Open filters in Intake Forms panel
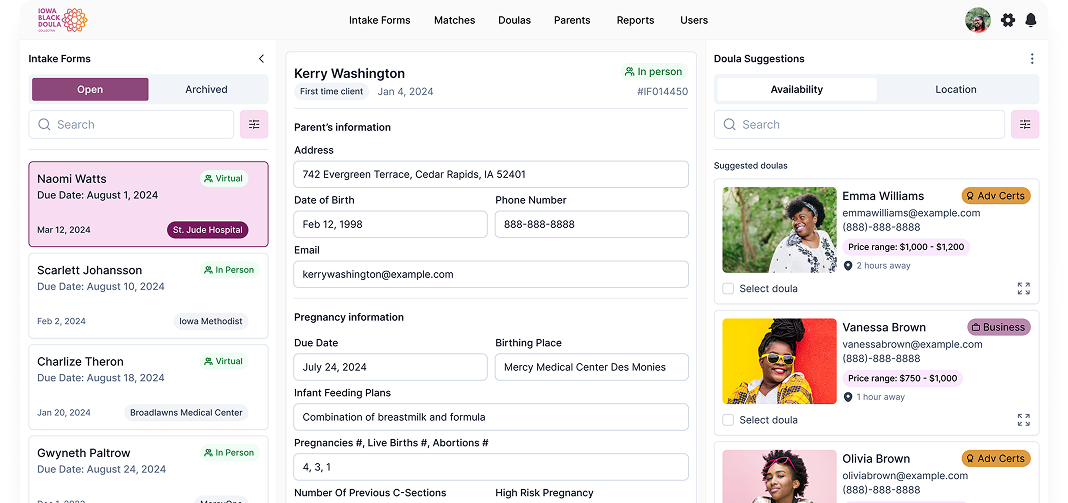Image resolution: width=1068 pixels, height=503 pixels. pos(254,125)
